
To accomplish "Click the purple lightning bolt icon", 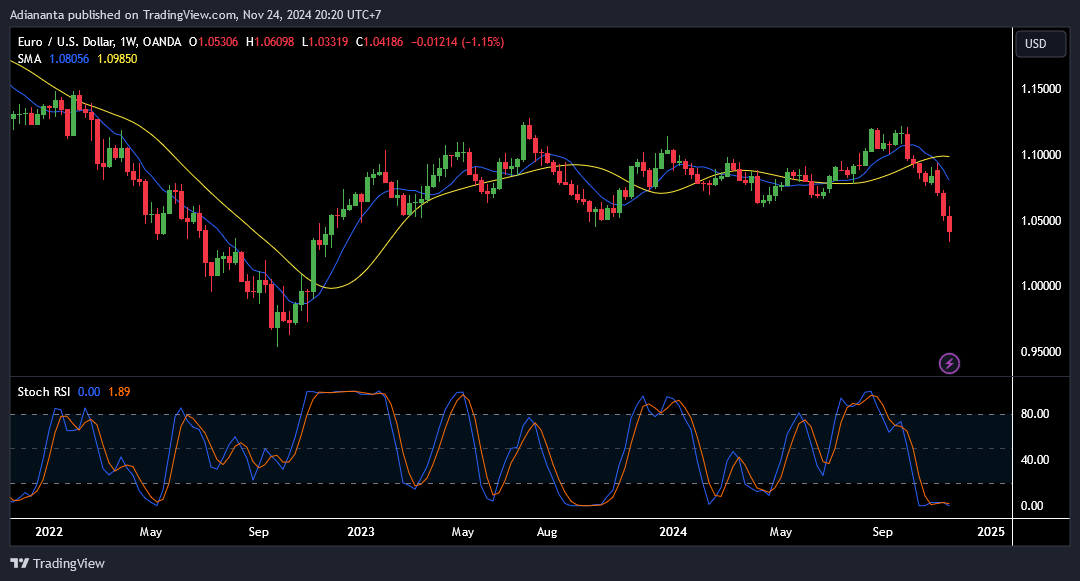I will tap(949, 363).
